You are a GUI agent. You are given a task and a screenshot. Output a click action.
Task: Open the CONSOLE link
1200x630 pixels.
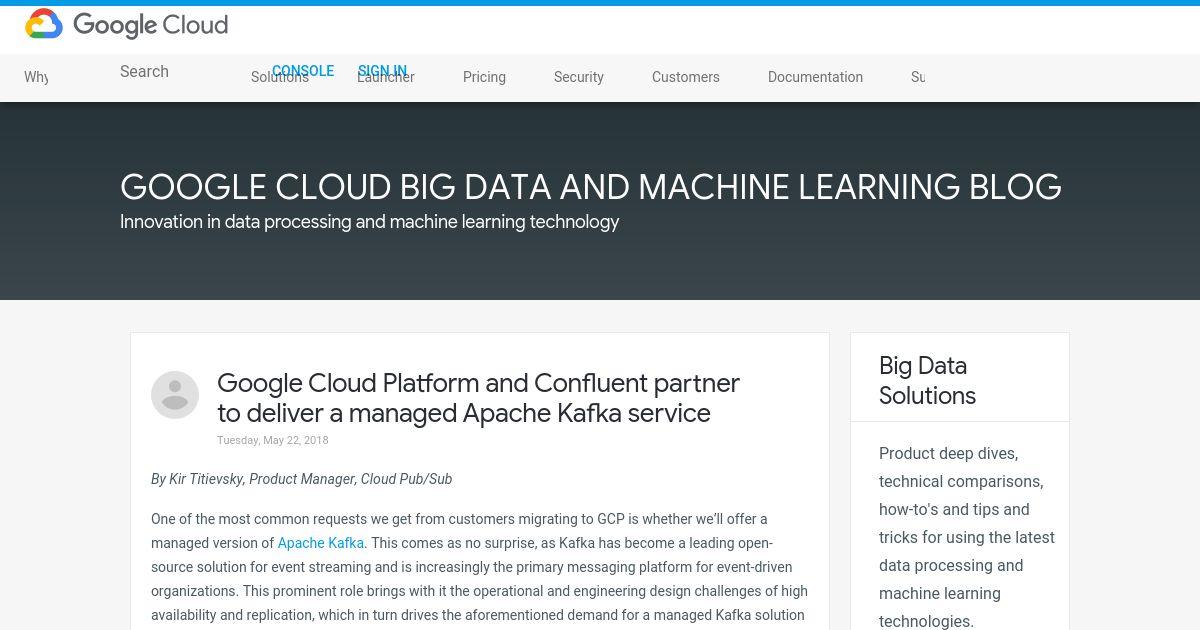(303, 71)
